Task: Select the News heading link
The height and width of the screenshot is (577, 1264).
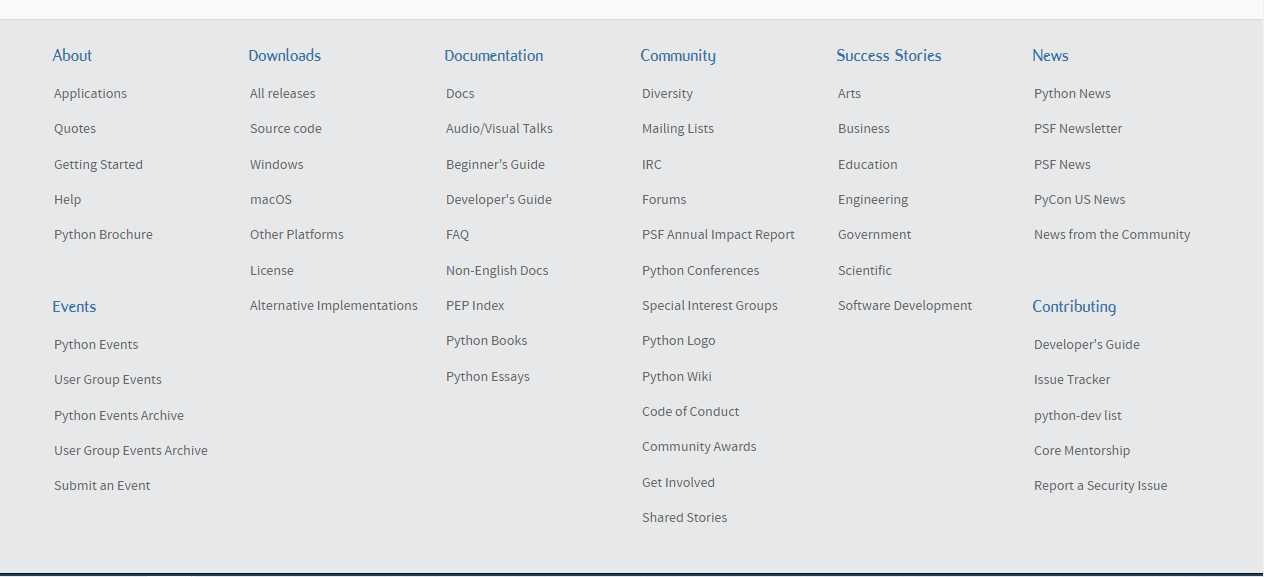Action: 1050,56
